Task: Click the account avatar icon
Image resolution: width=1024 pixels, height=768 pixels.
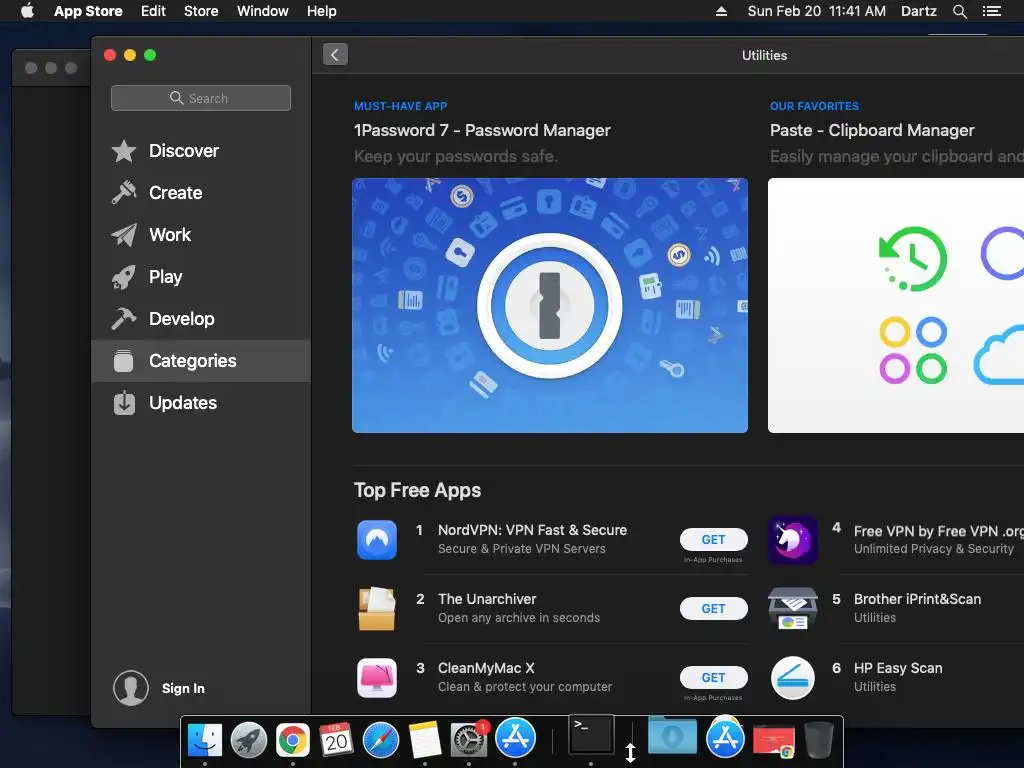Action: [131, 688]
